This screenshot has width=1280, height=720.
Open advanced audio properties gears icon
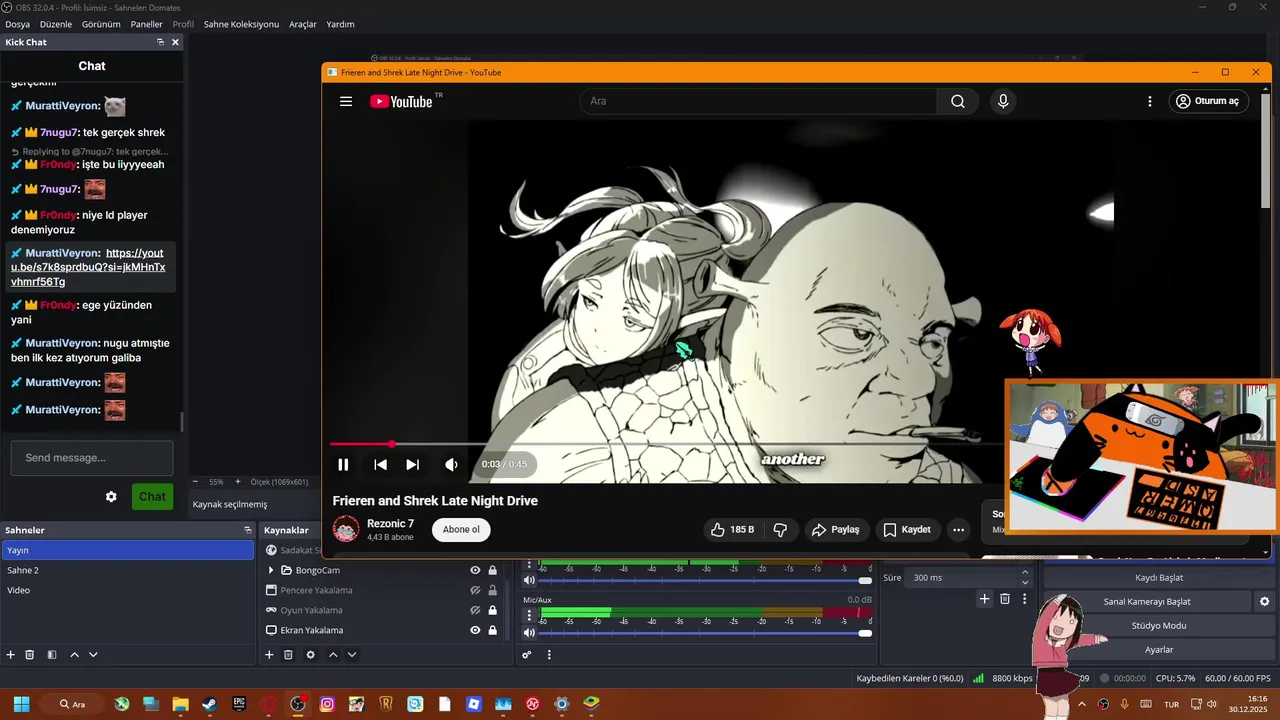coord(527,655)
